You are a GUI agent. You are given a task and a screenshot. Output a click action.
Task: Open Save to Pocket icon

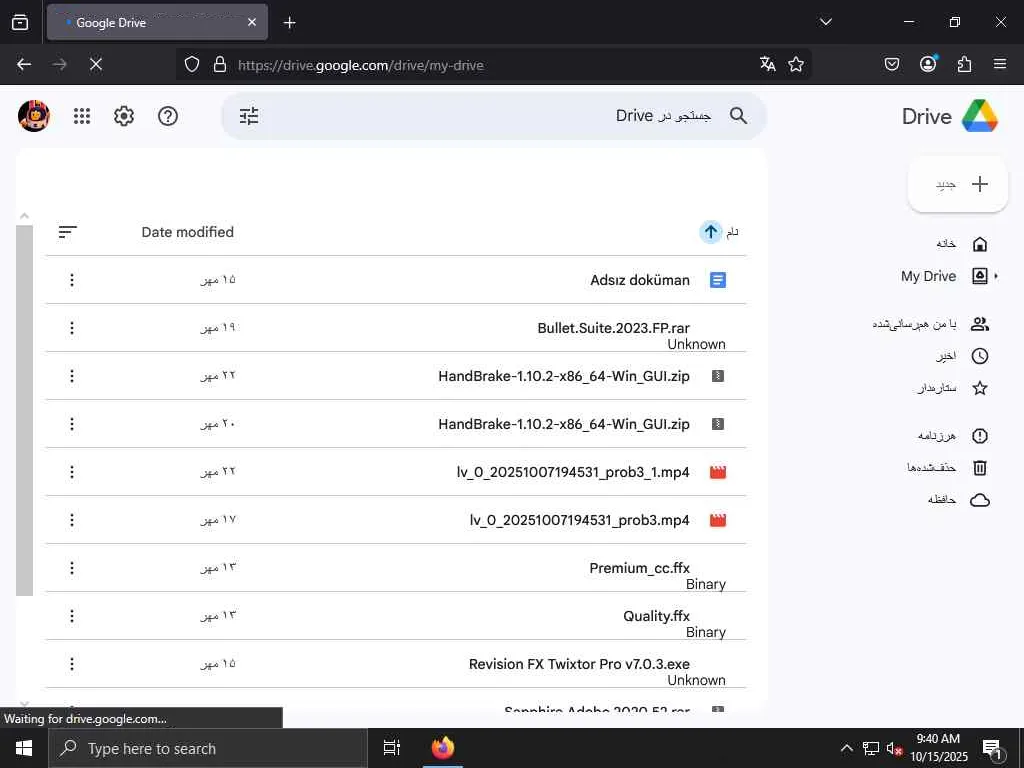tap(891, 64)
